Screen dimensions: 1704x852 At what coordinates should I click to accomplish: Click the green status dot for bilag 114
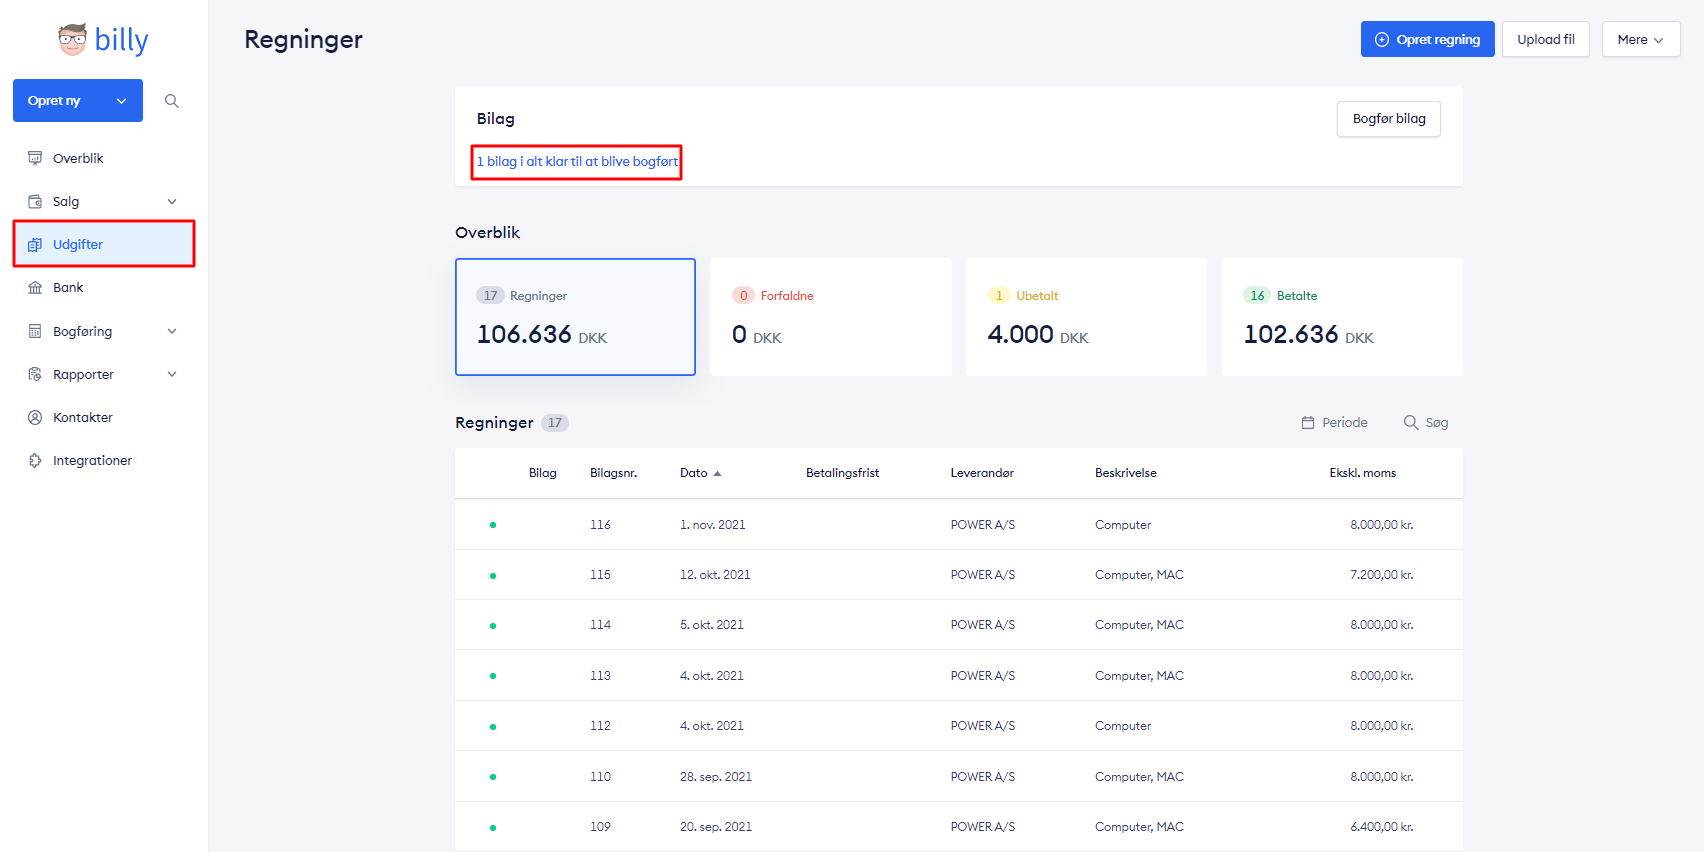click(493, 626)
